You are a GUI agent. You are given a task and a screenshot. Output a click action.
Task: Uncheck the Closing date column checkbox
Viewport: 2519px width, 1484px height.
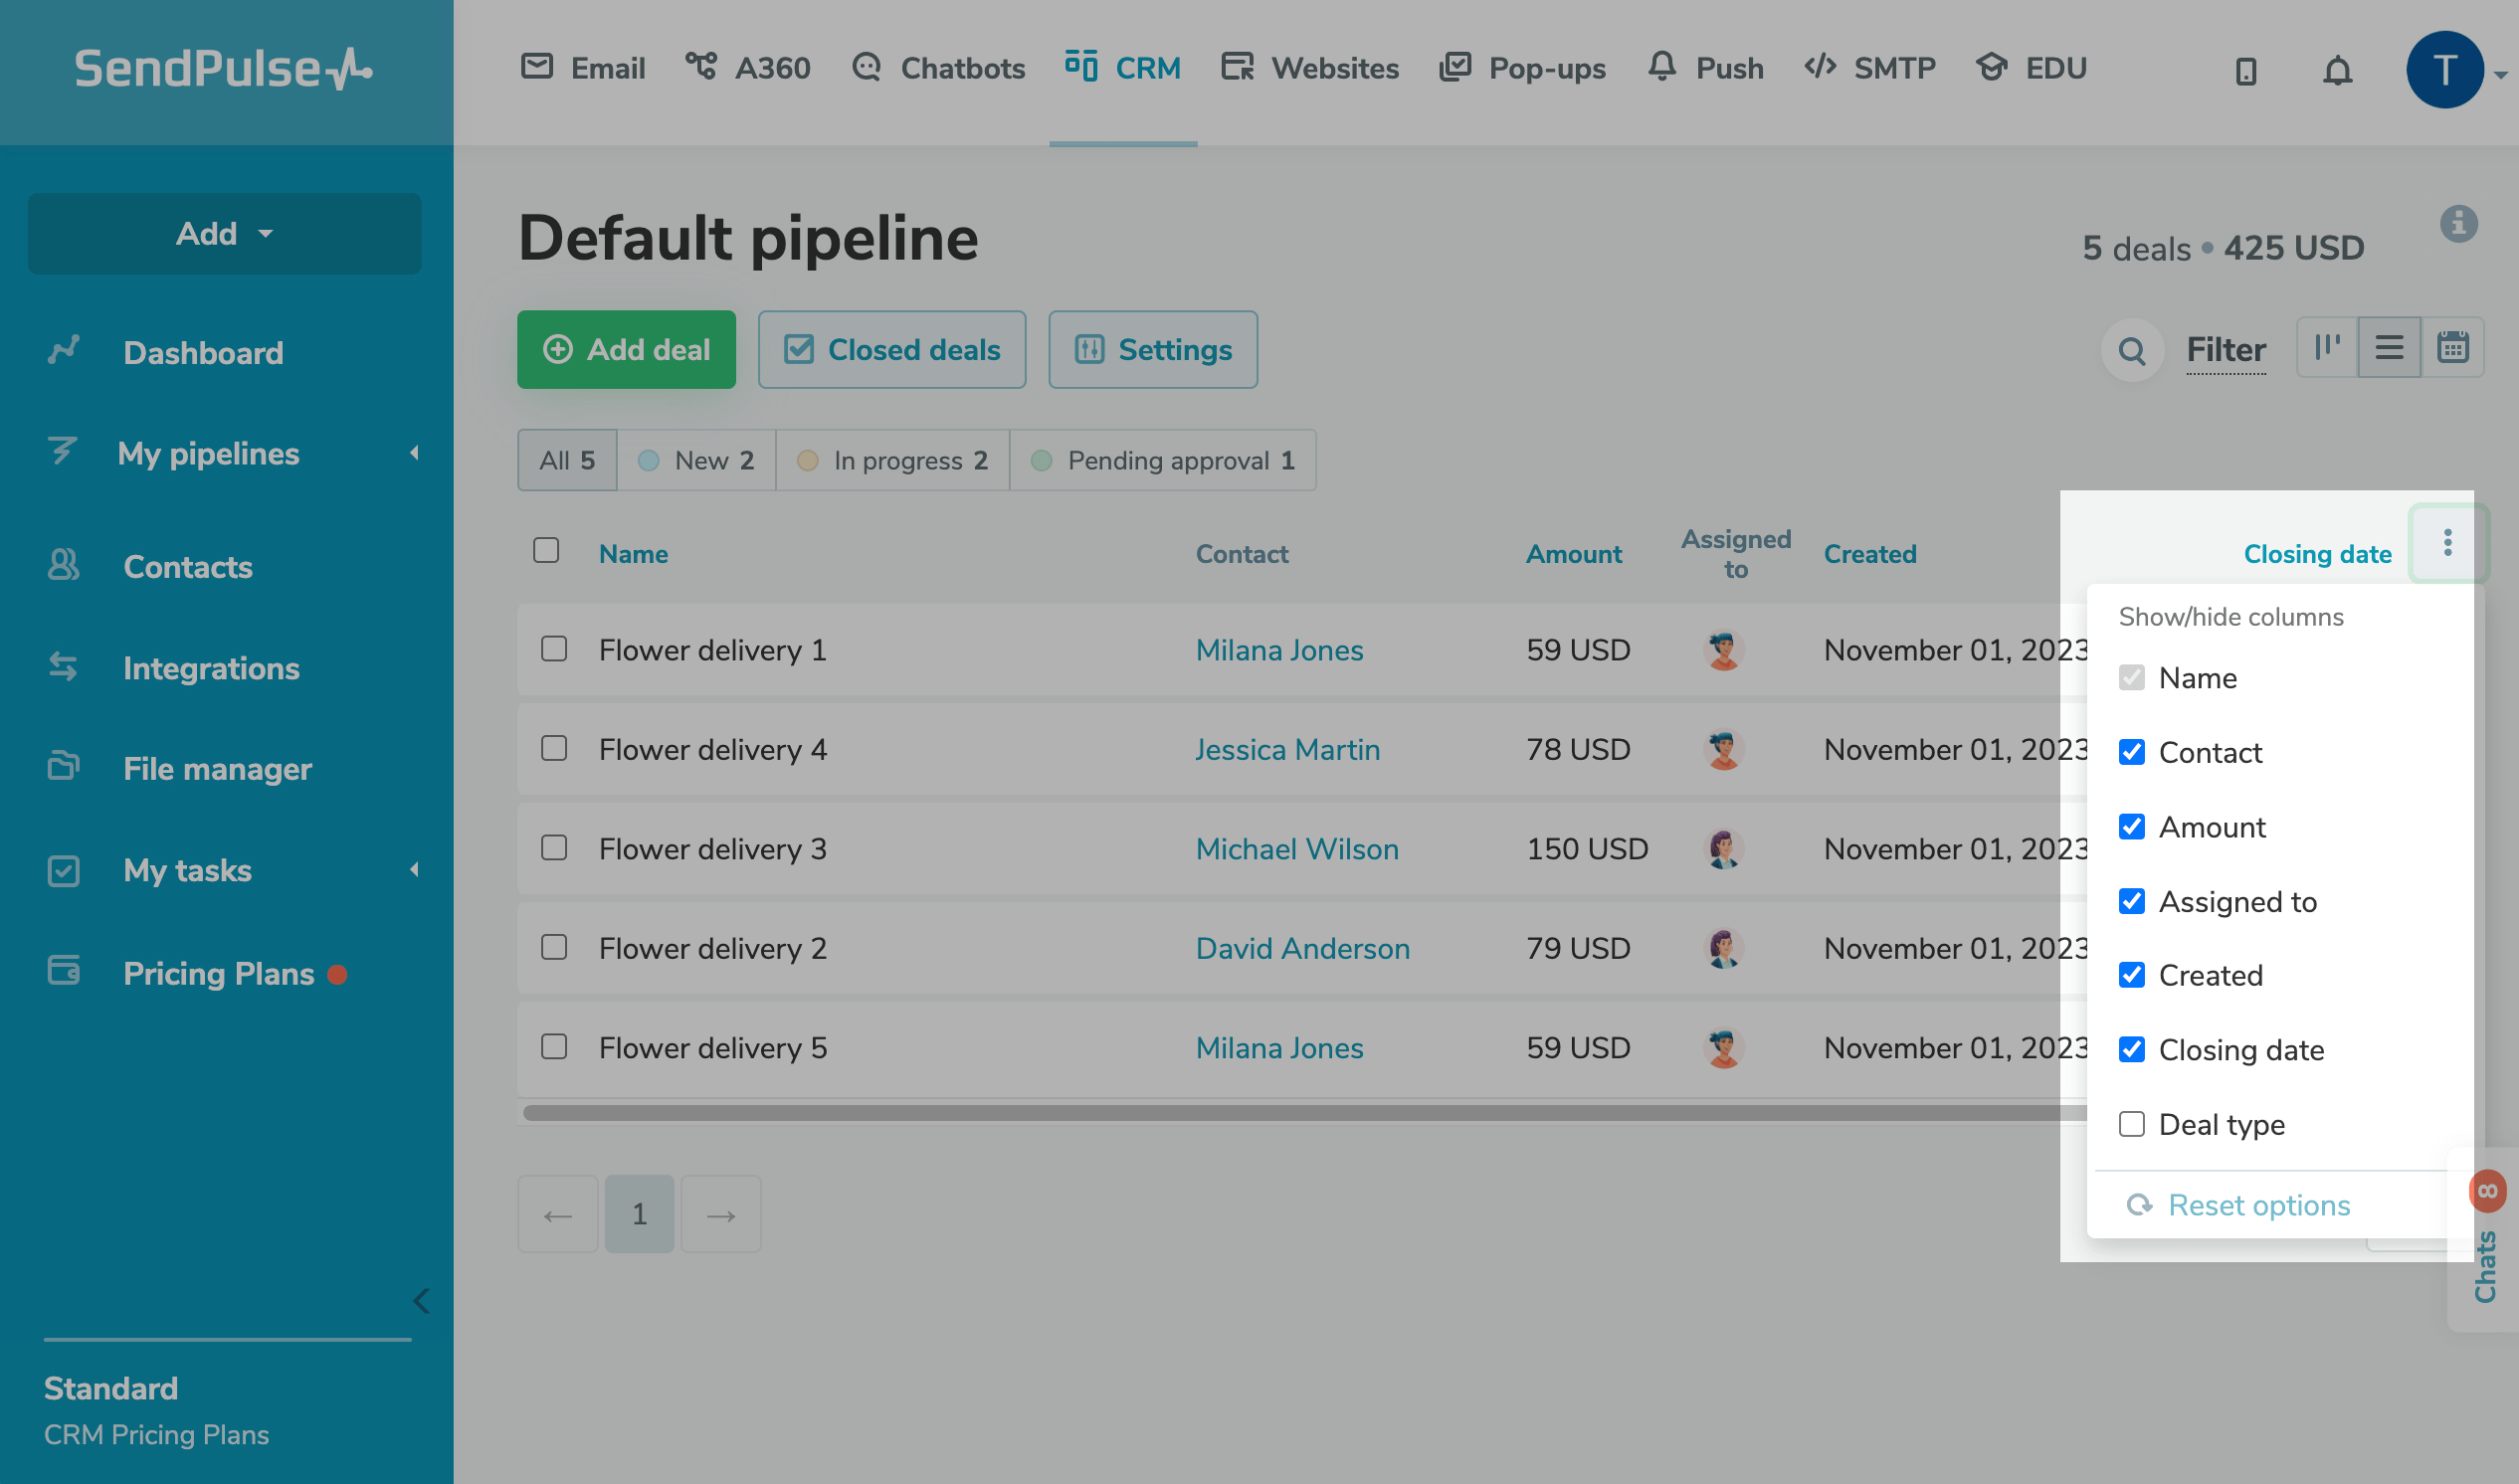click(x=2131, y=1050)
